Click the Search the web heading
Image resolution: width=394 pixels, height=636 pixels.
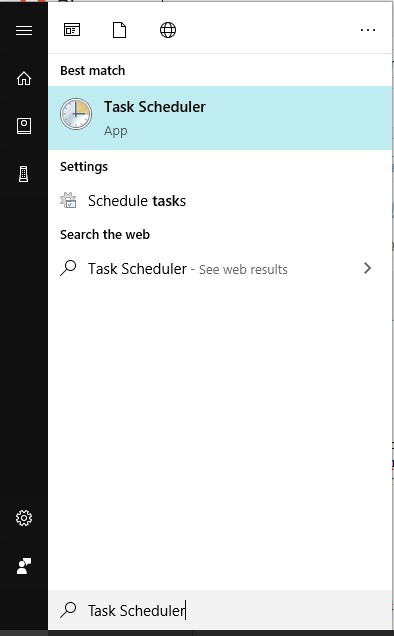pos(105,234)
